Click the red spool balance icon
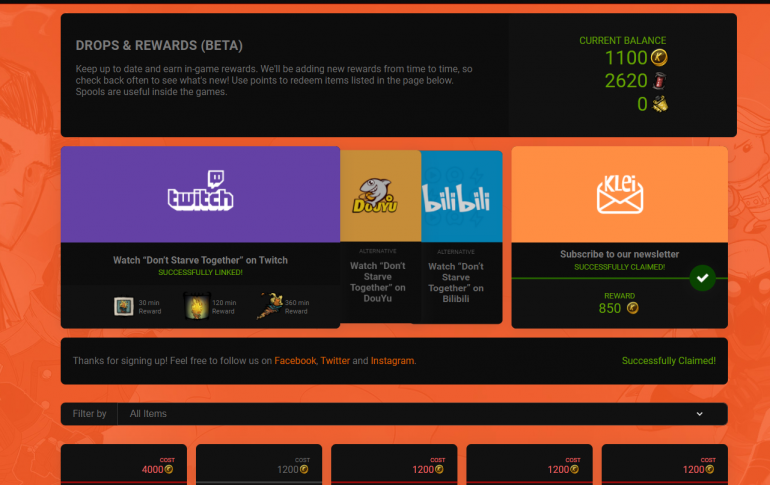 click(660, 81)
